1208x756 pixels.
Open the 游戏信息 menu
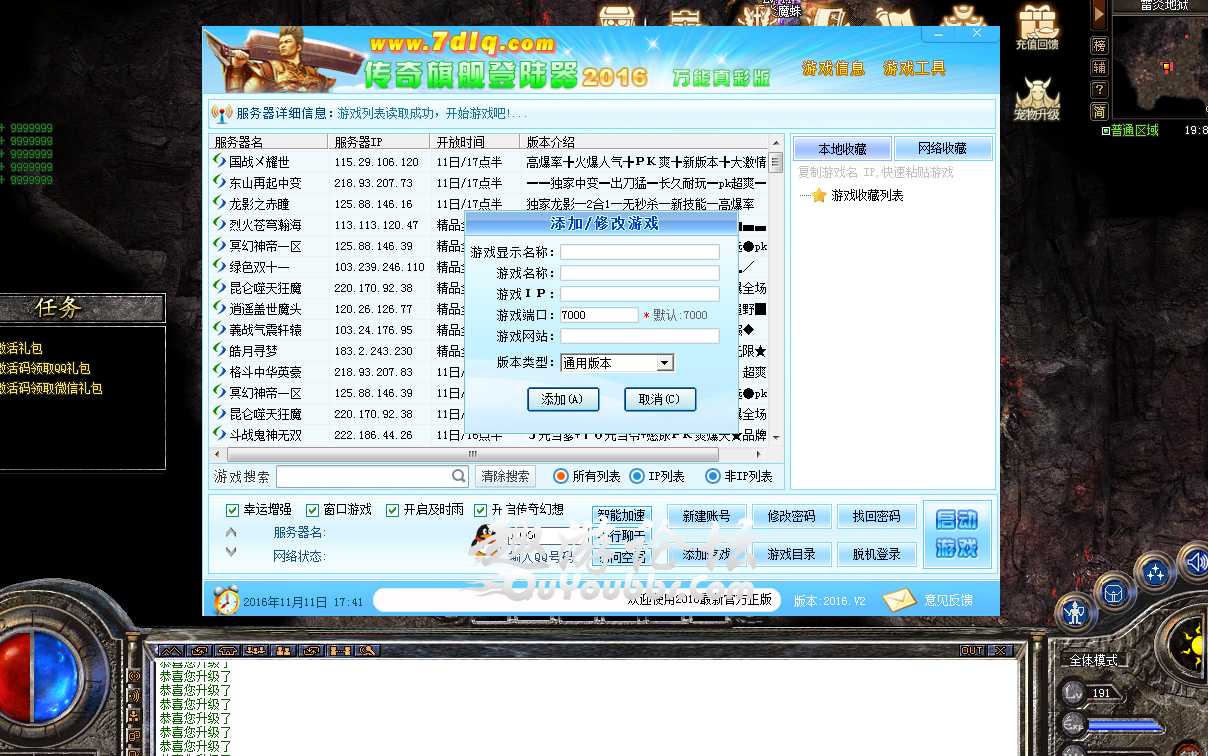tap(833, 68)
